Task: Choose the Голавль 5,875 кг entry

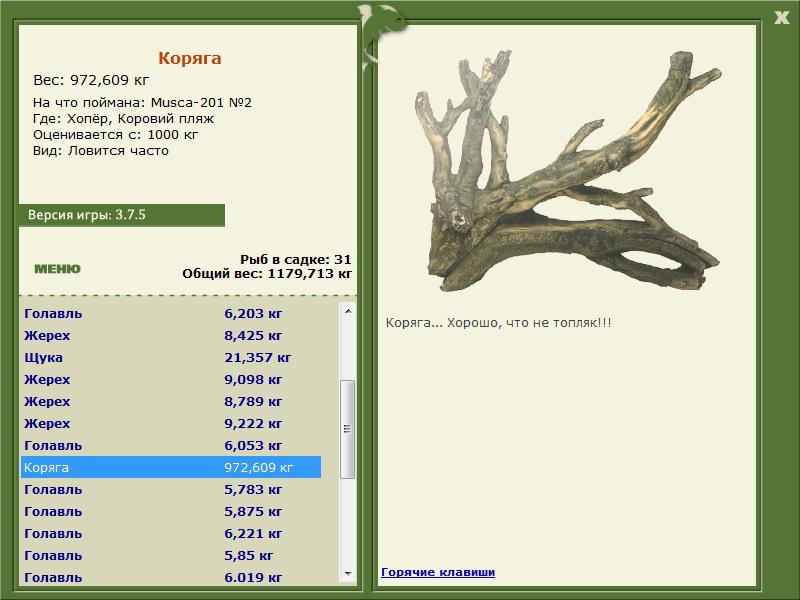Action: pos(170,511)
